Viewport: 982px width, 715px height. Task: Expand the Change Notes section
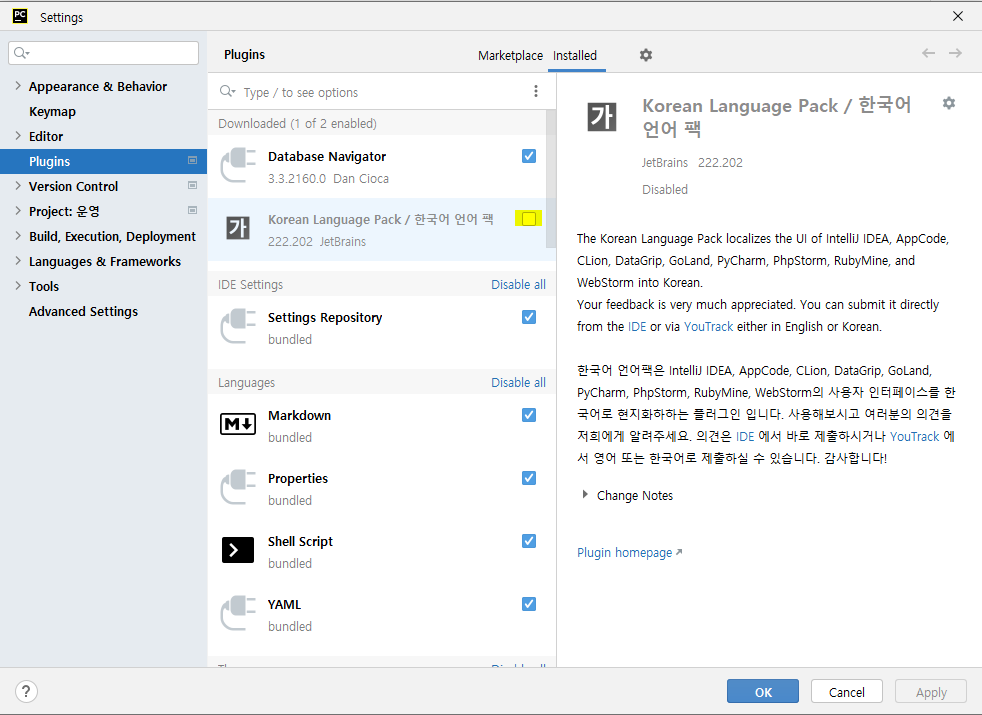585,495
